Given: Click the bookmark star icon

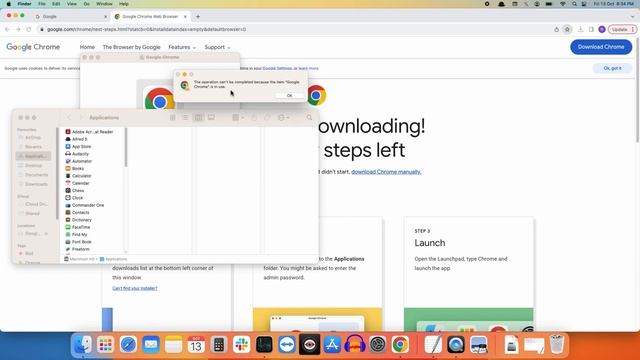Looking at the screenshot, I should pyautogui.click(x=567, y=29).
